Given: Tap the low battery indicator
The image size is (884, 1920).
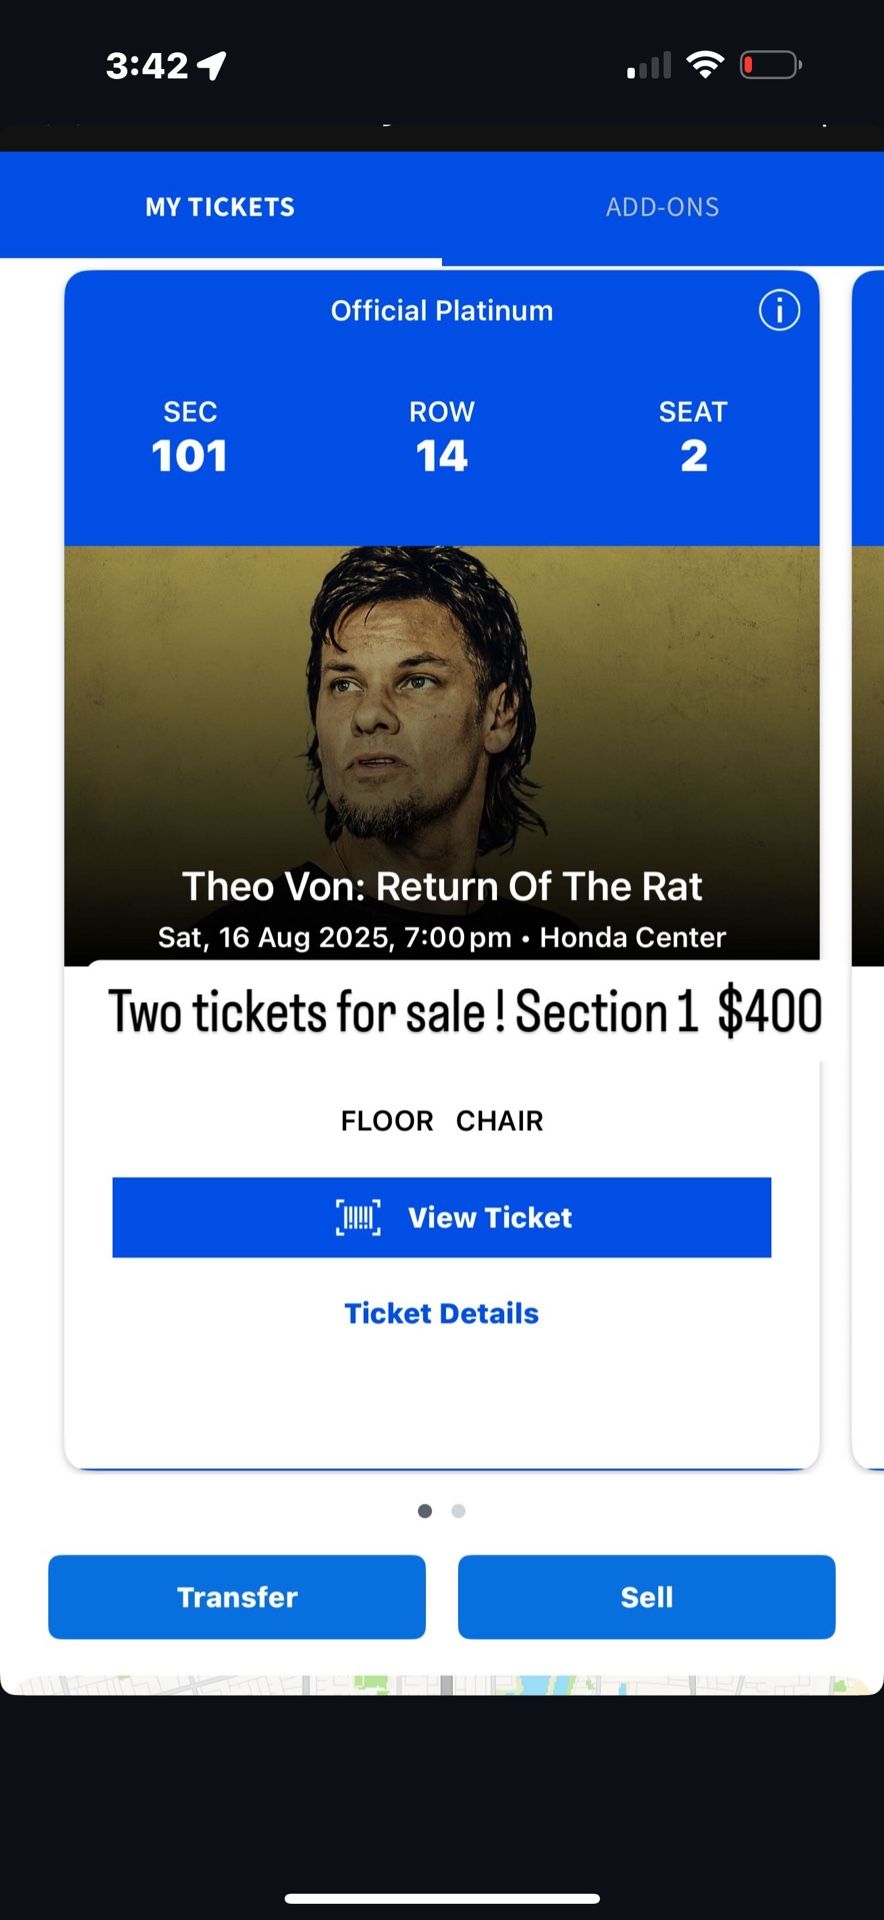Looking at the screenshot, I should pos(770,66).
